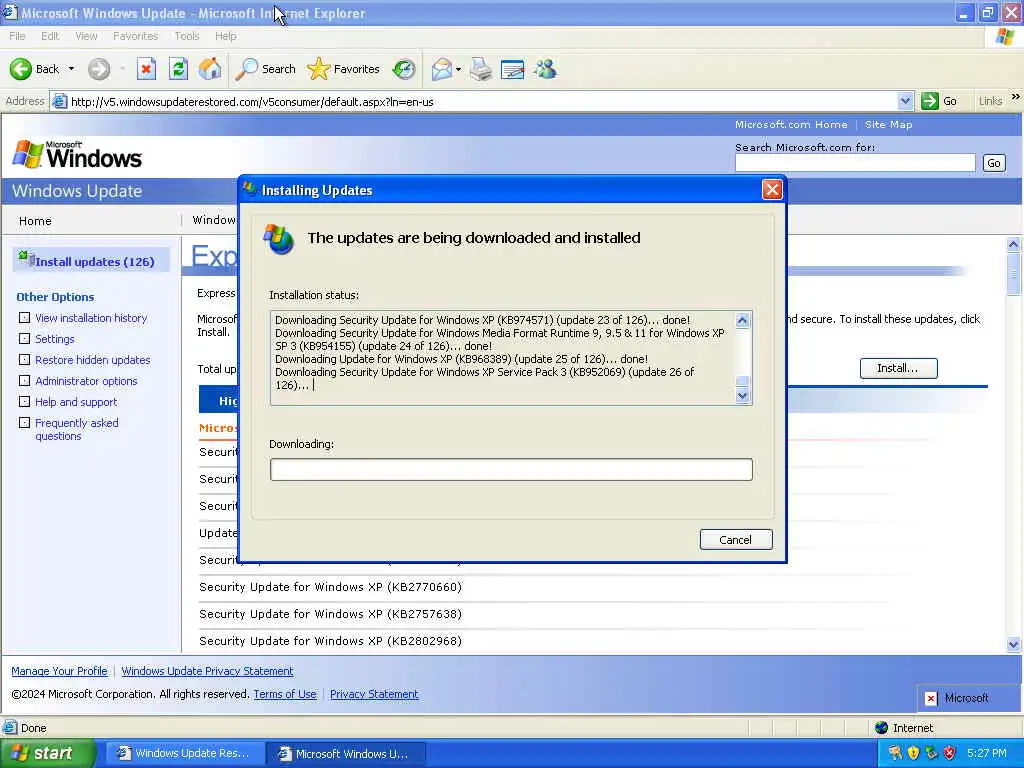The image size is (1024, 768).
Task: Click the blocked Microsoft image icon
Action: pos(931,698)
